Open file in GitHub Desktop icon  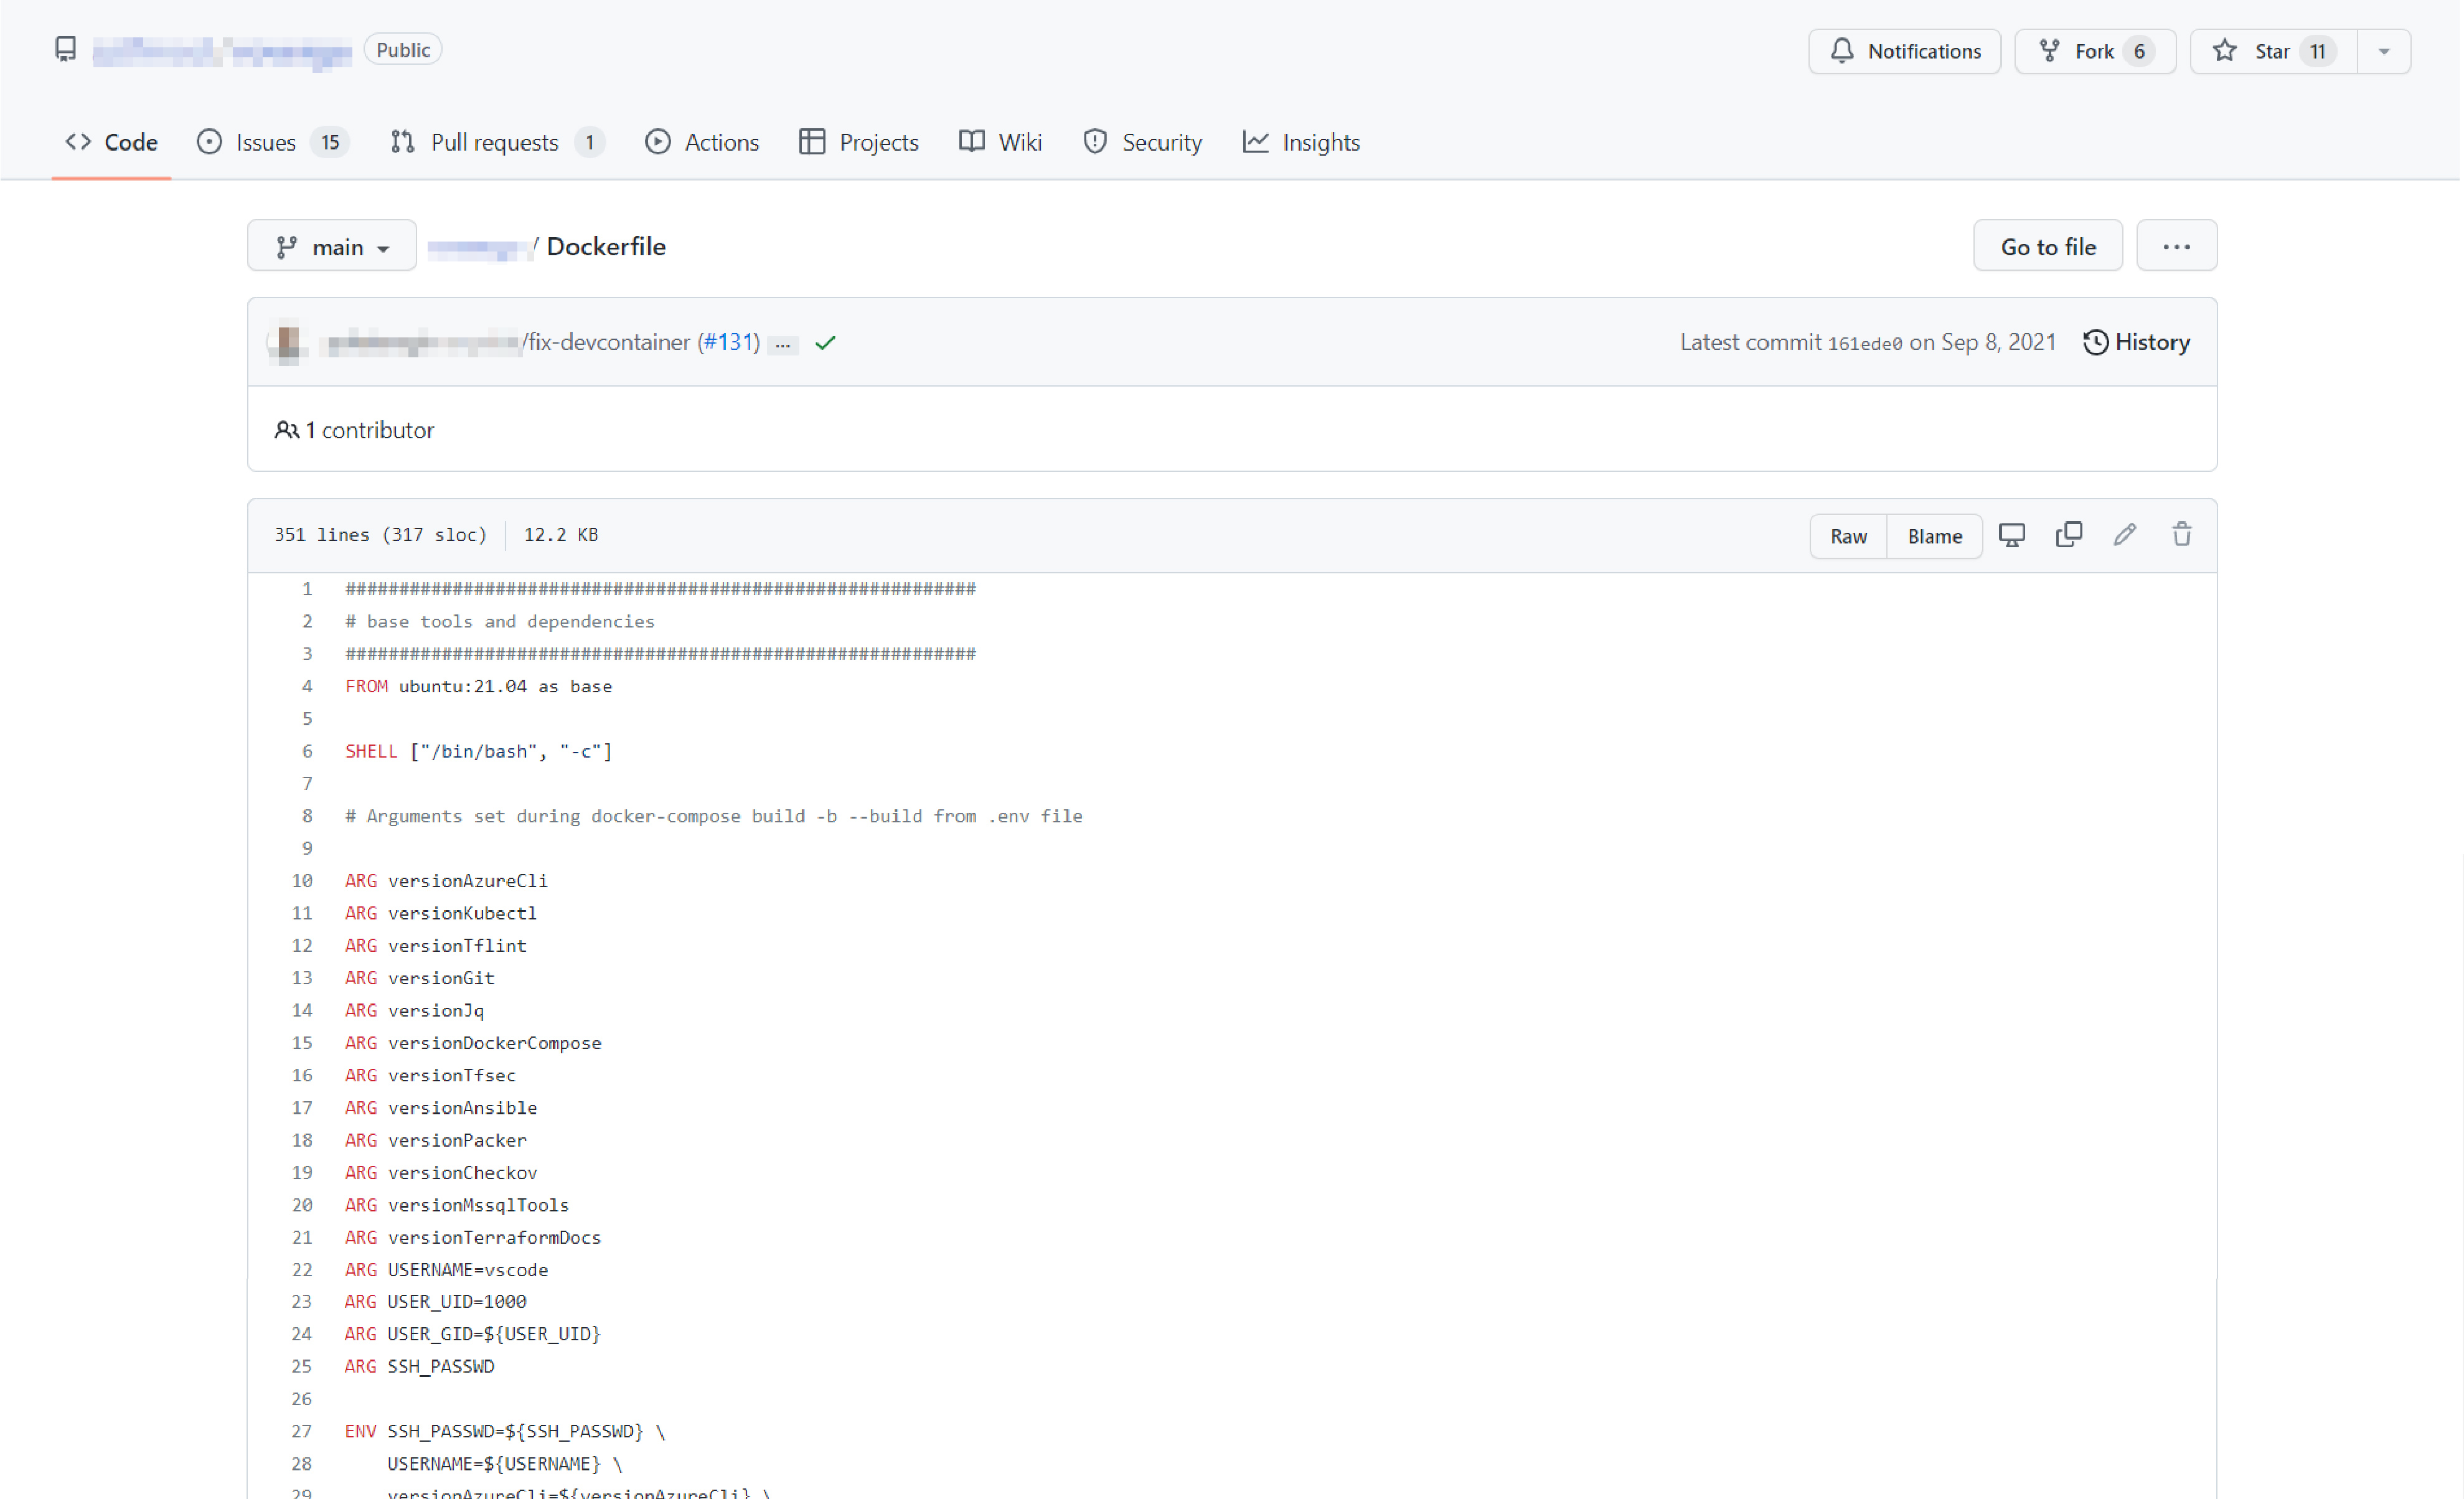tap(2012, 535)
